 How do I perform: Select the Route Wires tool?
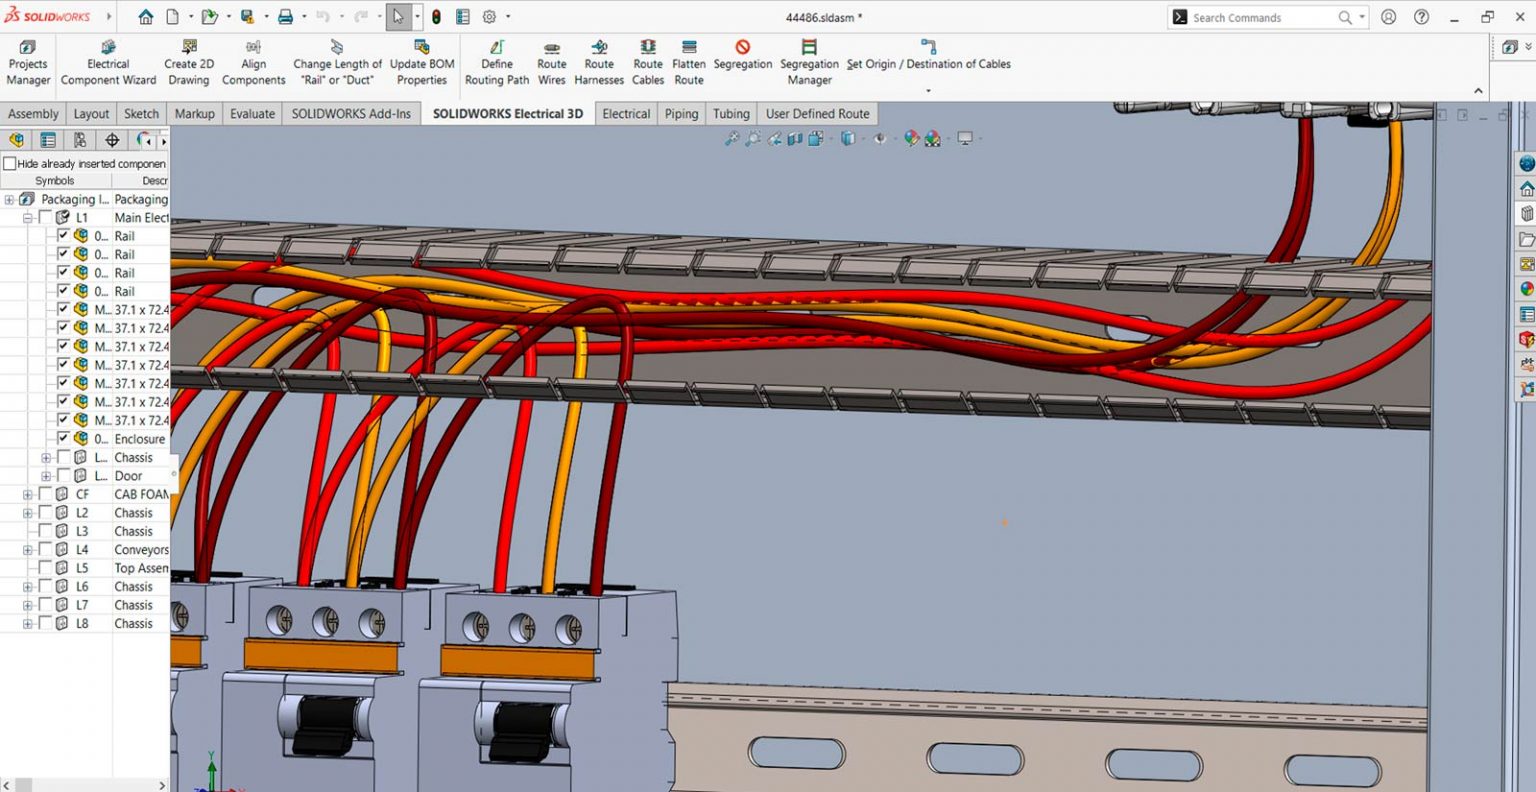click(551, 63)
